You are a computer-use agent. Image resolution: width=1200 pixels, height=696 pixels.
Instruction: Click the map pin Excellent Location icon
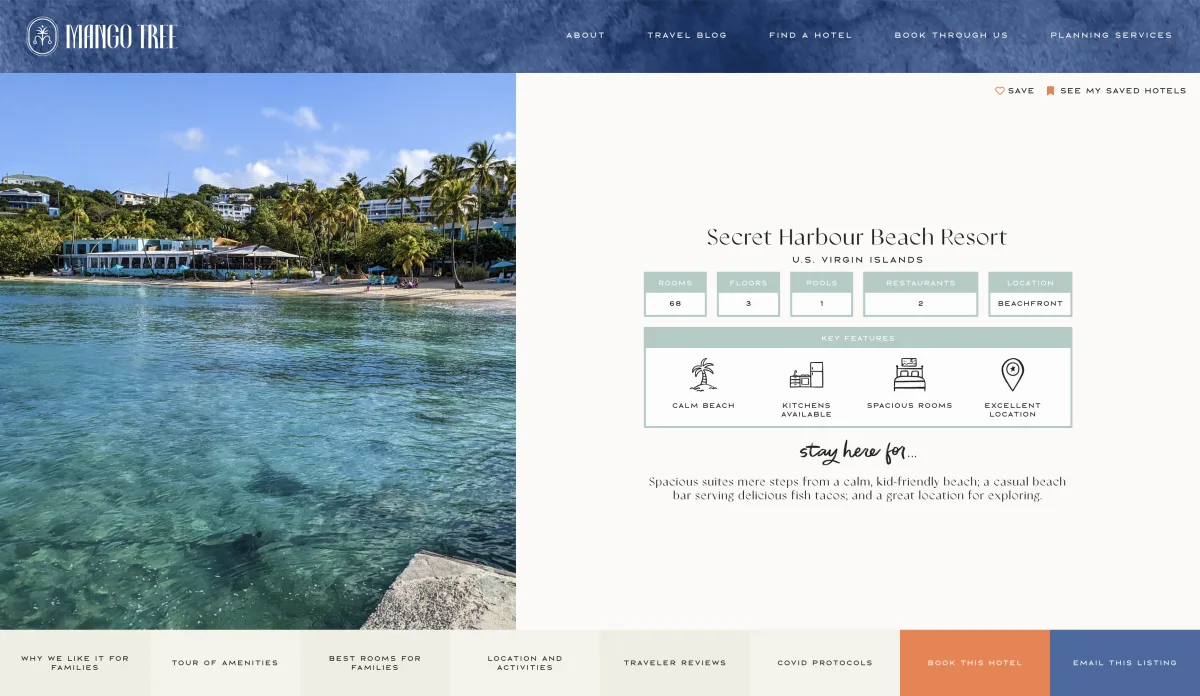[1013, 375]
